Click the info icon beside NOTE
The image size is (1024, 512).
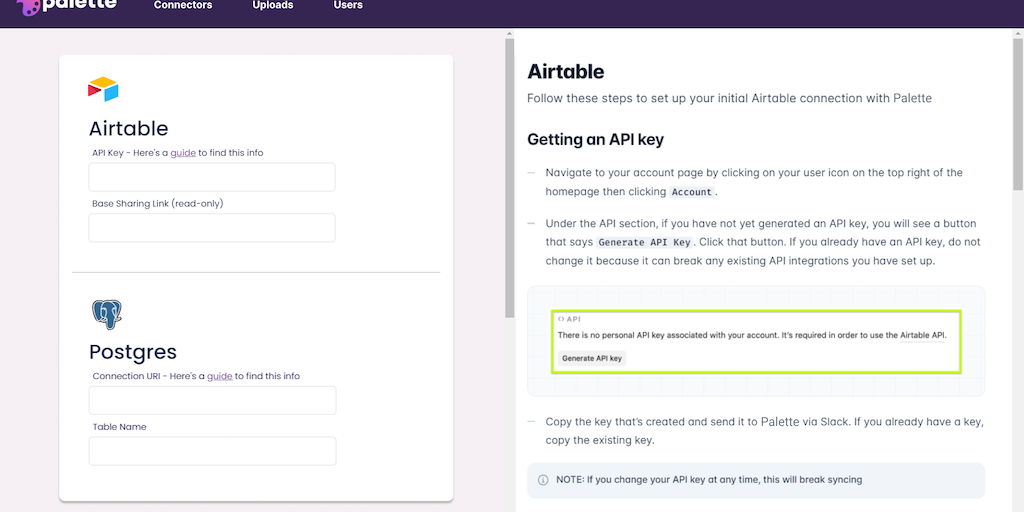coord(543,480)
